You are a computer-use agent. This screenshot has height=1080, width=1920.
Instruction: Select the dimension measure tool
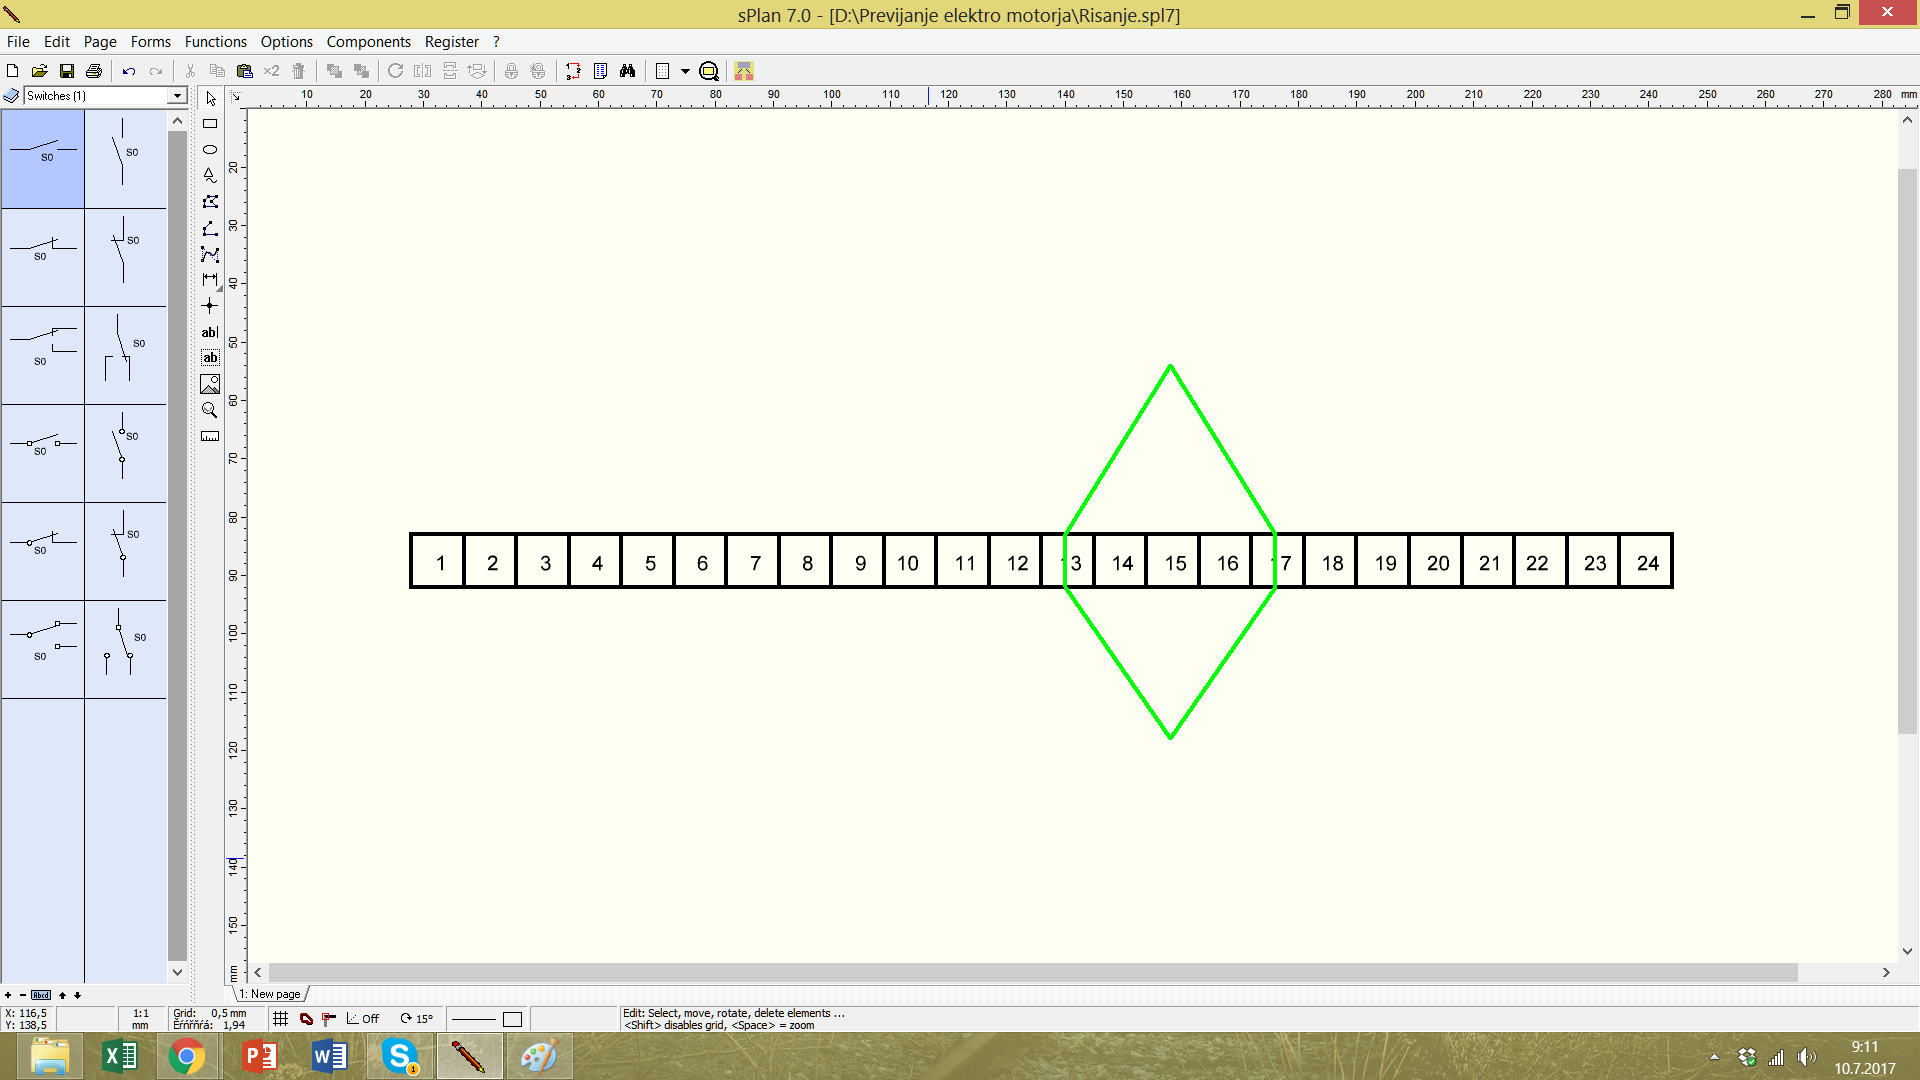[210, 280]
